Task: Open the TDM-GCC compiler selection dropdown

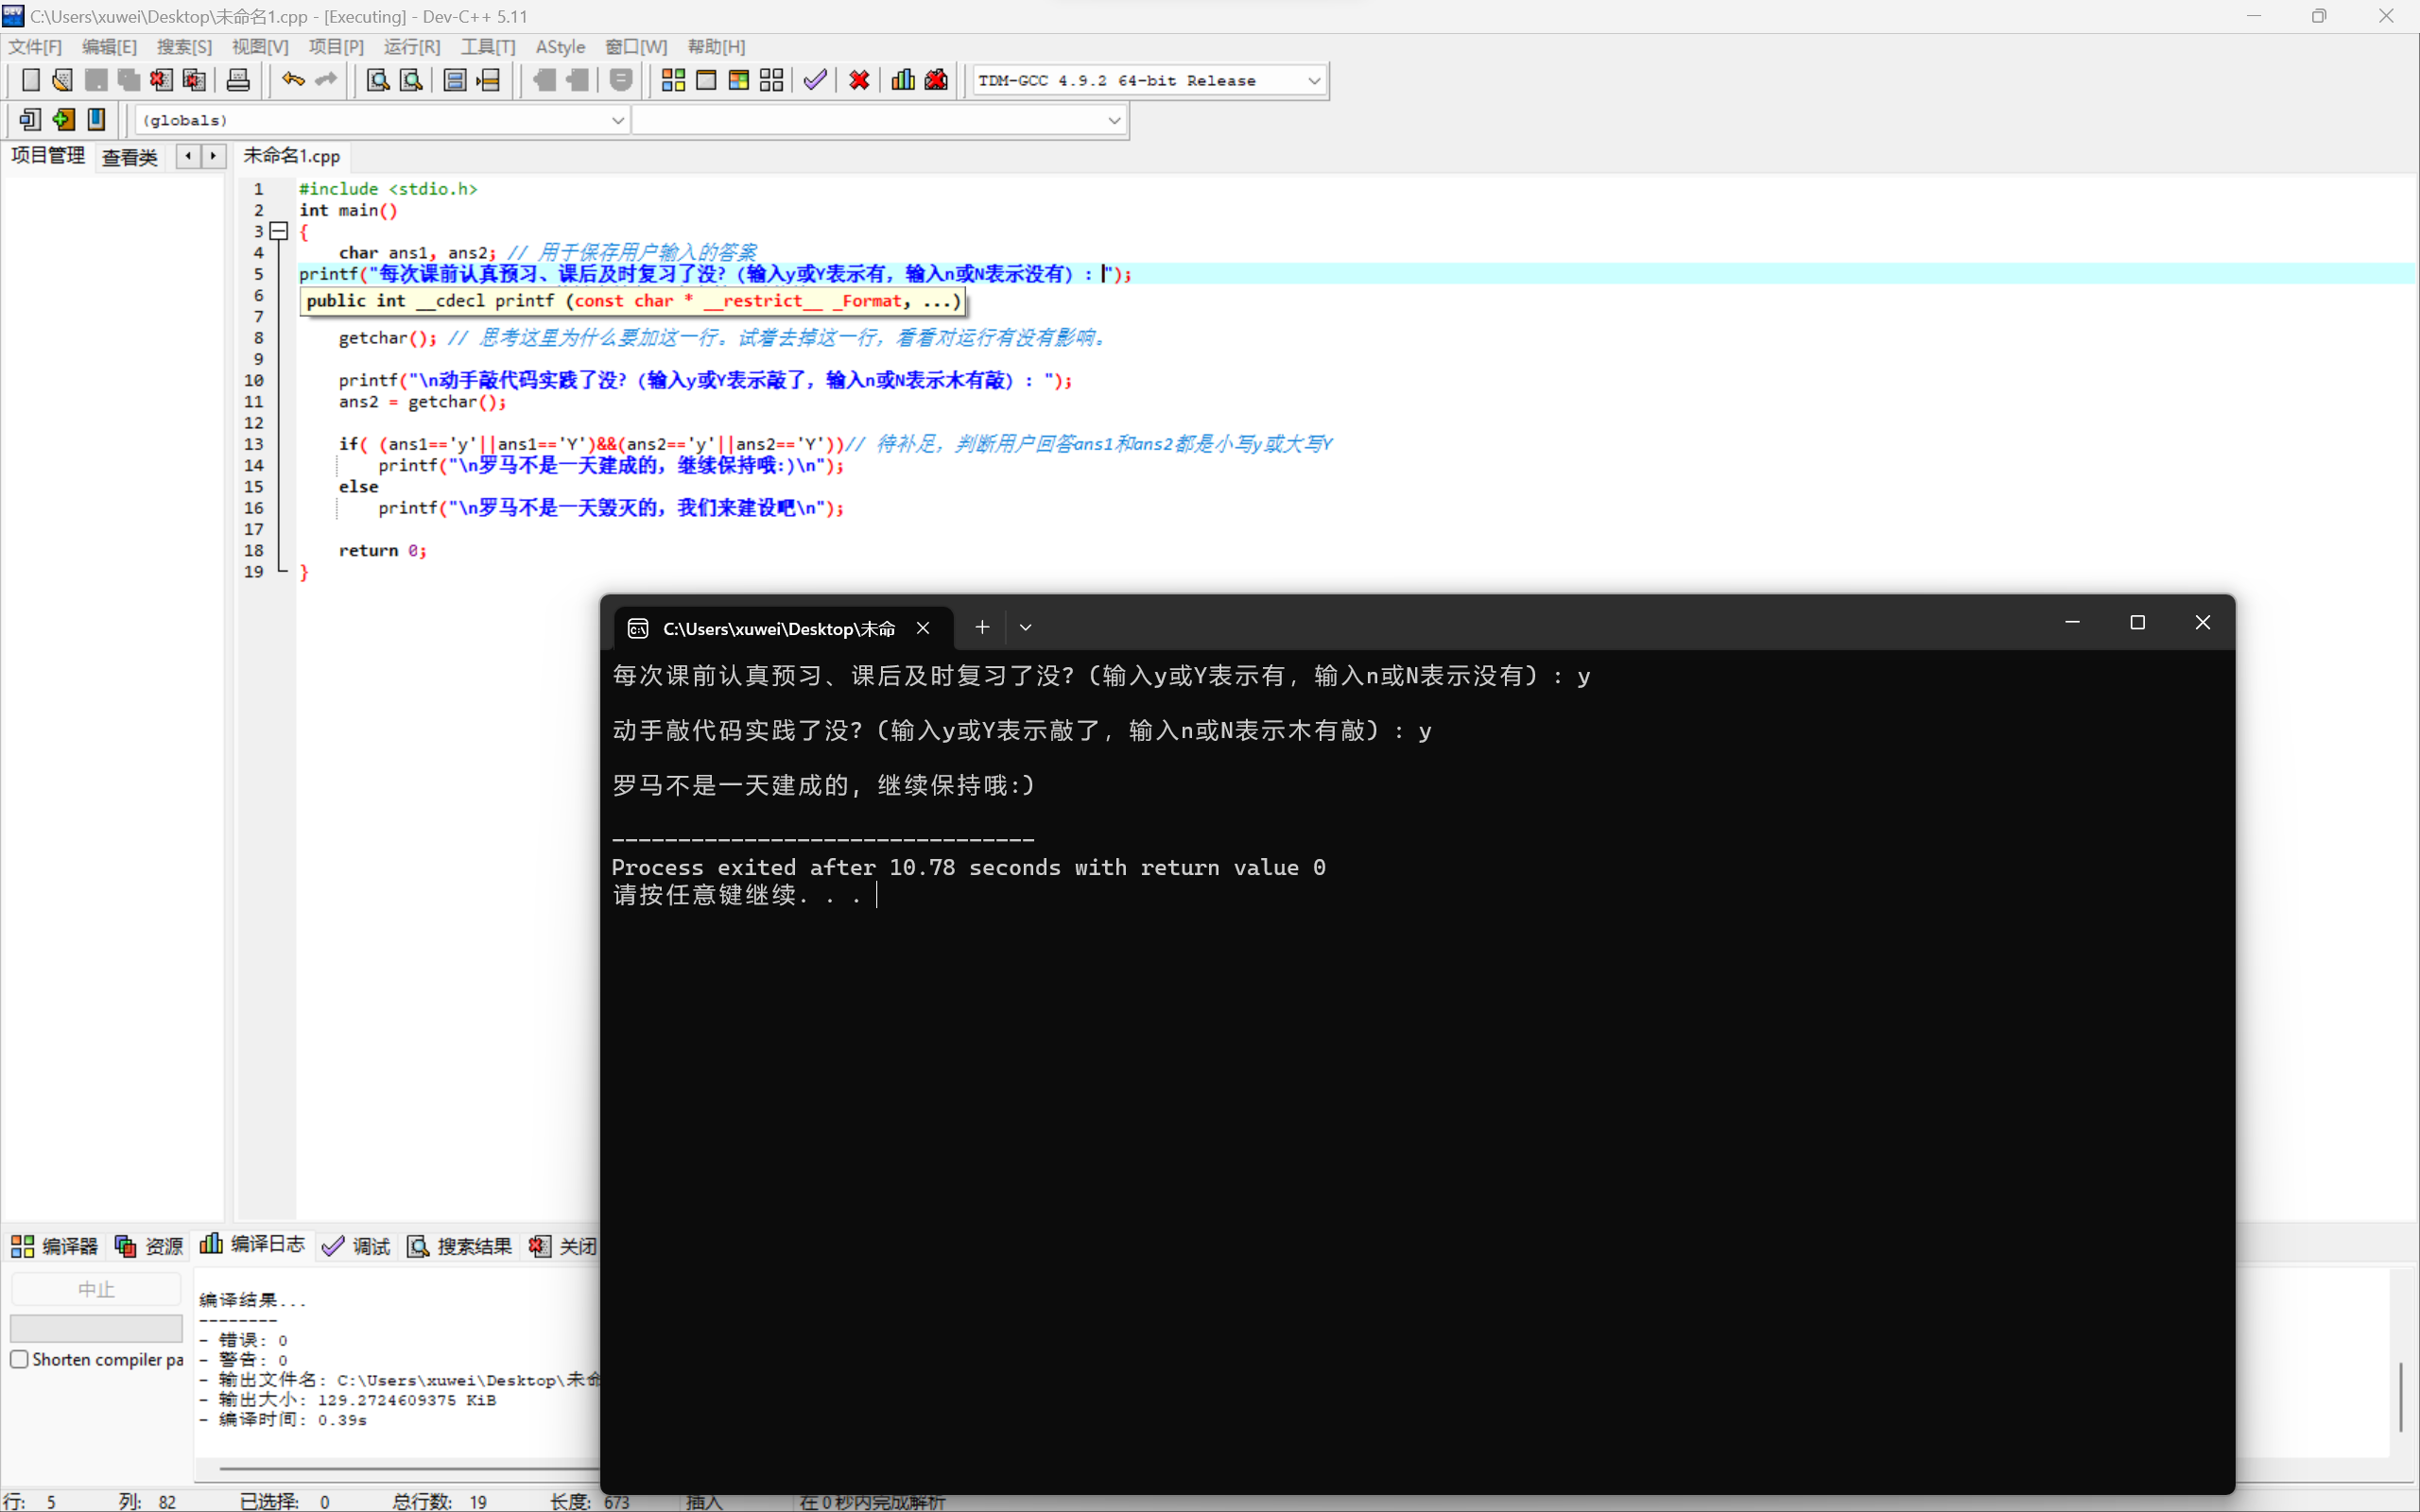Action: pyautogui.click(x=1314, y=80)
